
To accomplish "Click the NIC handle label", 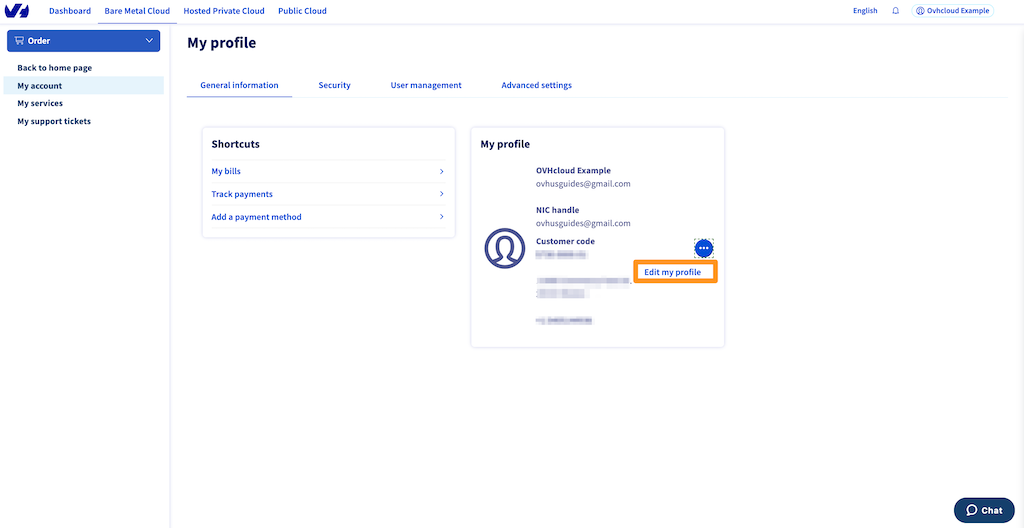I will click(558, 210).
